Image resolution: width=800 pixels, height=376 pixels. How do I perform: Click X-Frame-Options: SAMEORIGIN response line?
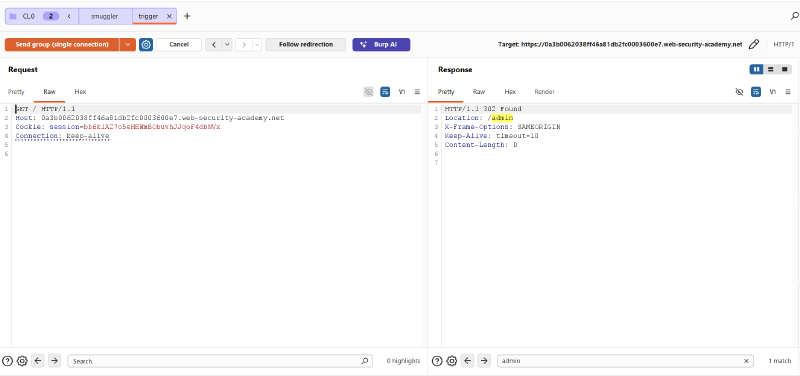(x=503, y=127)
